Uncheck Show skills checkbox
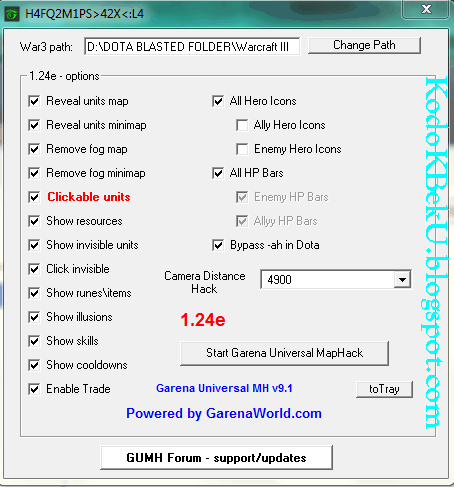The height and width of the screenshot is (489, 454). pyautogui.click(x=34, y=341)
